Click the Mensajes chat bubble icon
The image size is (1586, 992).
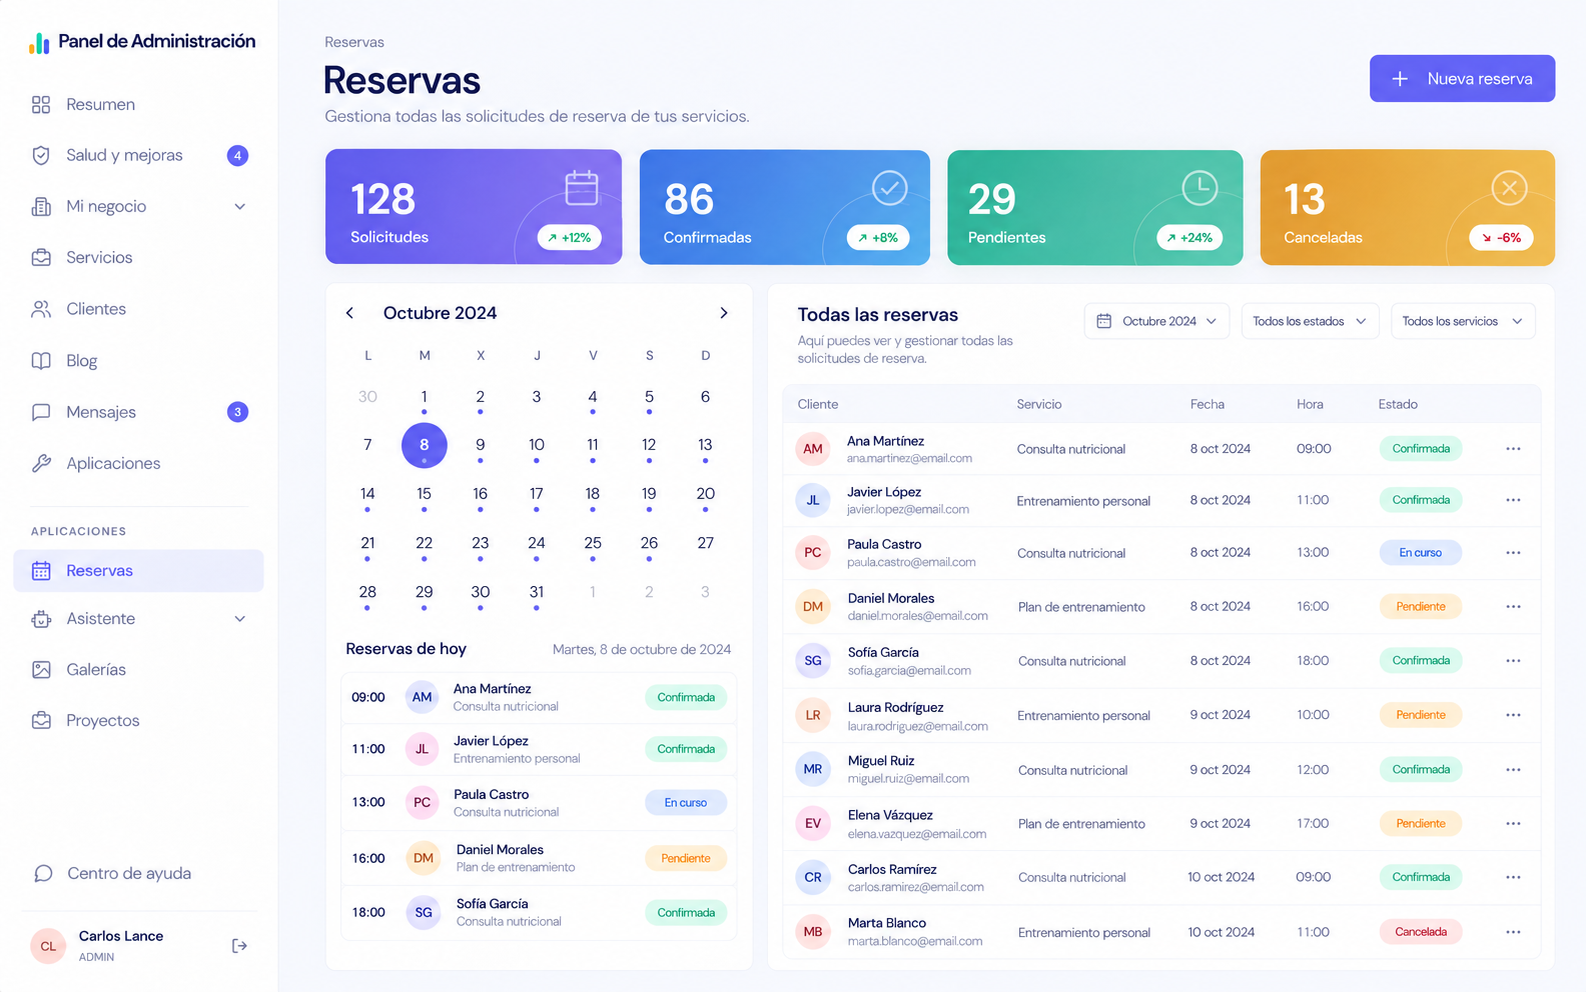point(41,412)
